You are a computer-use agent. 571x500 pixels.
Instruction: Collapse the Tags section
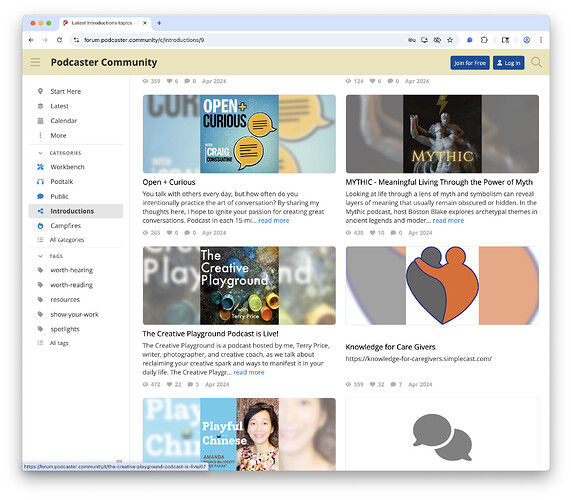pos(40,256)
